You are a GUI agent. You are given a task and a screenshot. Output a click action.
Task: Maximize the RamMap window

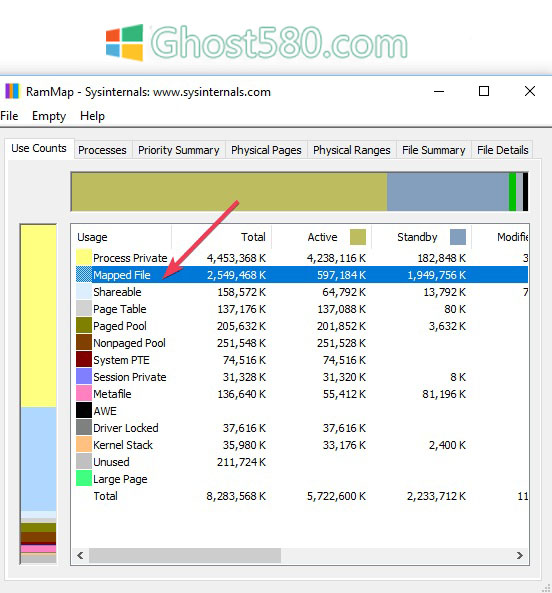pyautogui.click(x=484, y=91)
